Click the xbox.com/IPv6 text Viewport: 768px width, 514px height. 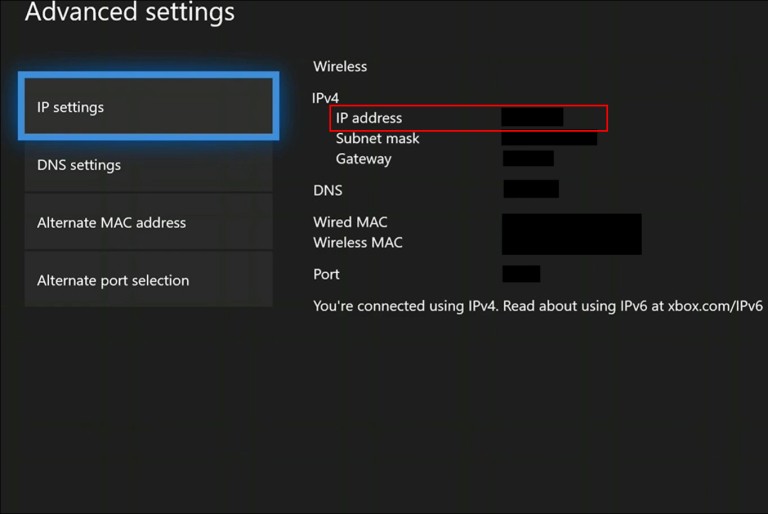(714, 306)
